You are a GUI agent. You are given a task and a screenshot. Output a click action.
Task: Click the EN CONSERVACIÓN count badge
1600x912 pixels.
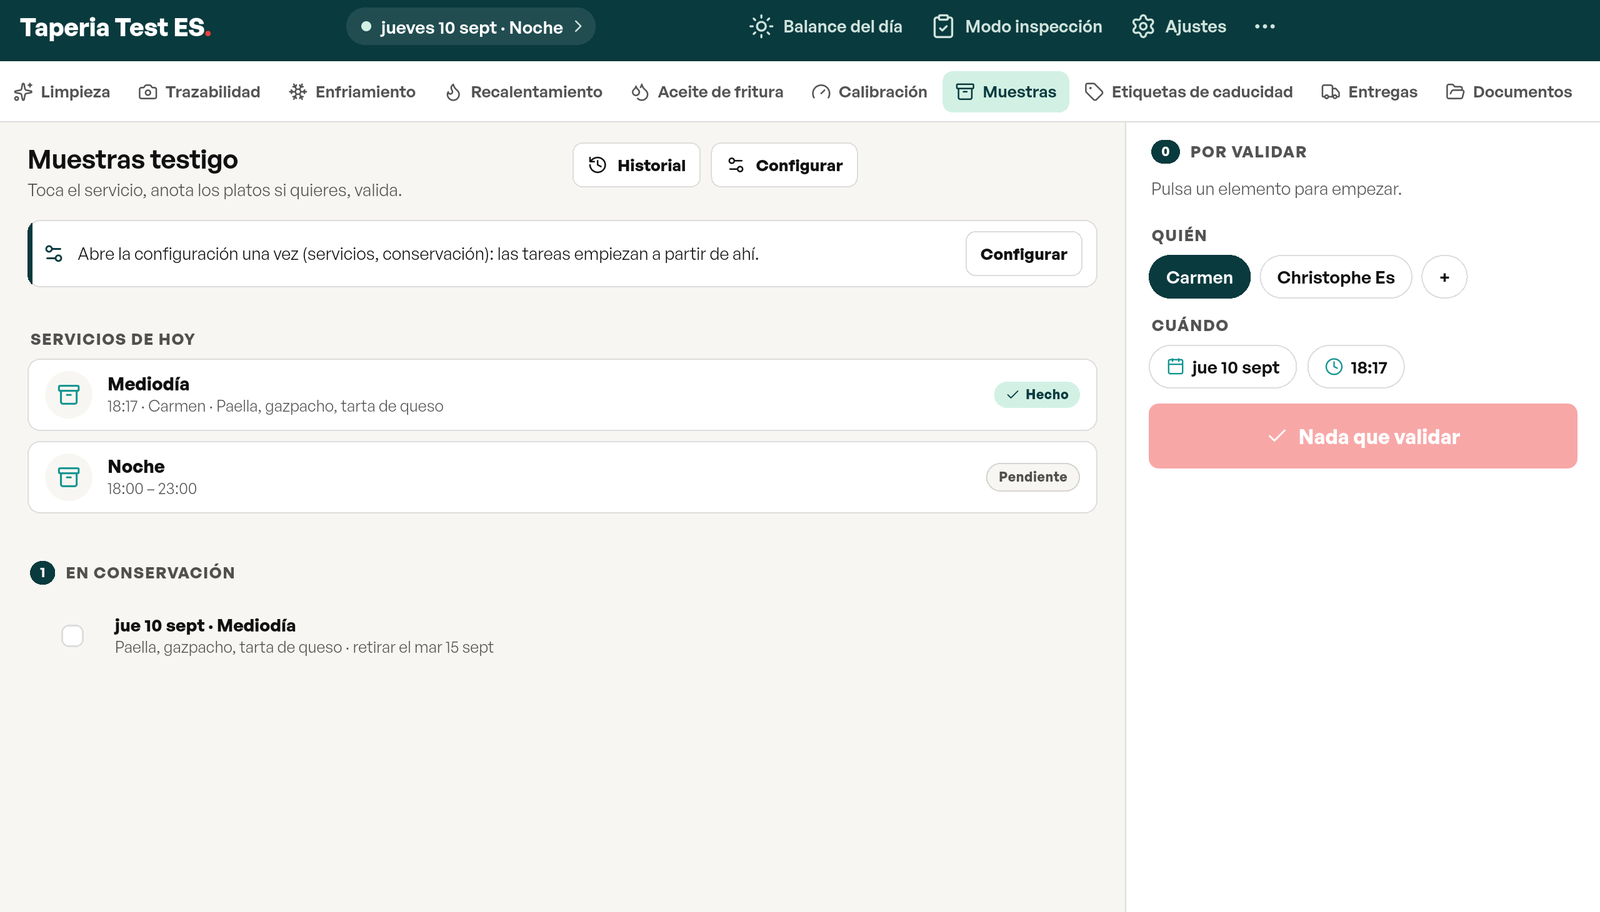42,573
